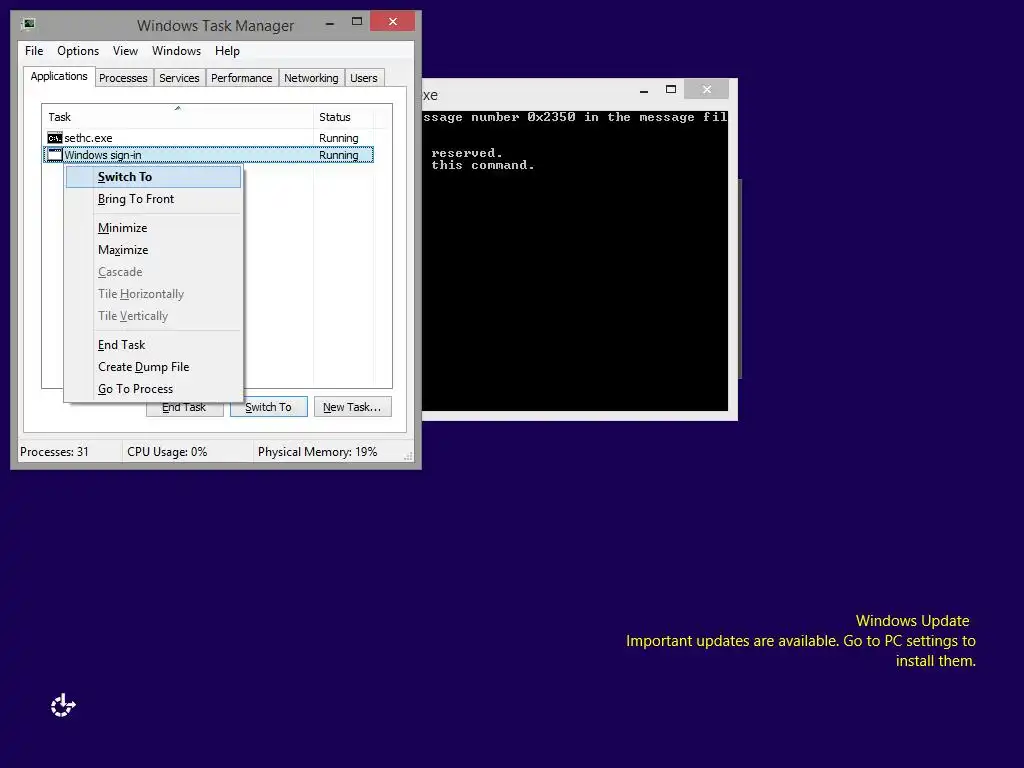This screenshot has height=768, width=1024.
Task: Minimize the command prompt window
Action: [x=644, y=90]
